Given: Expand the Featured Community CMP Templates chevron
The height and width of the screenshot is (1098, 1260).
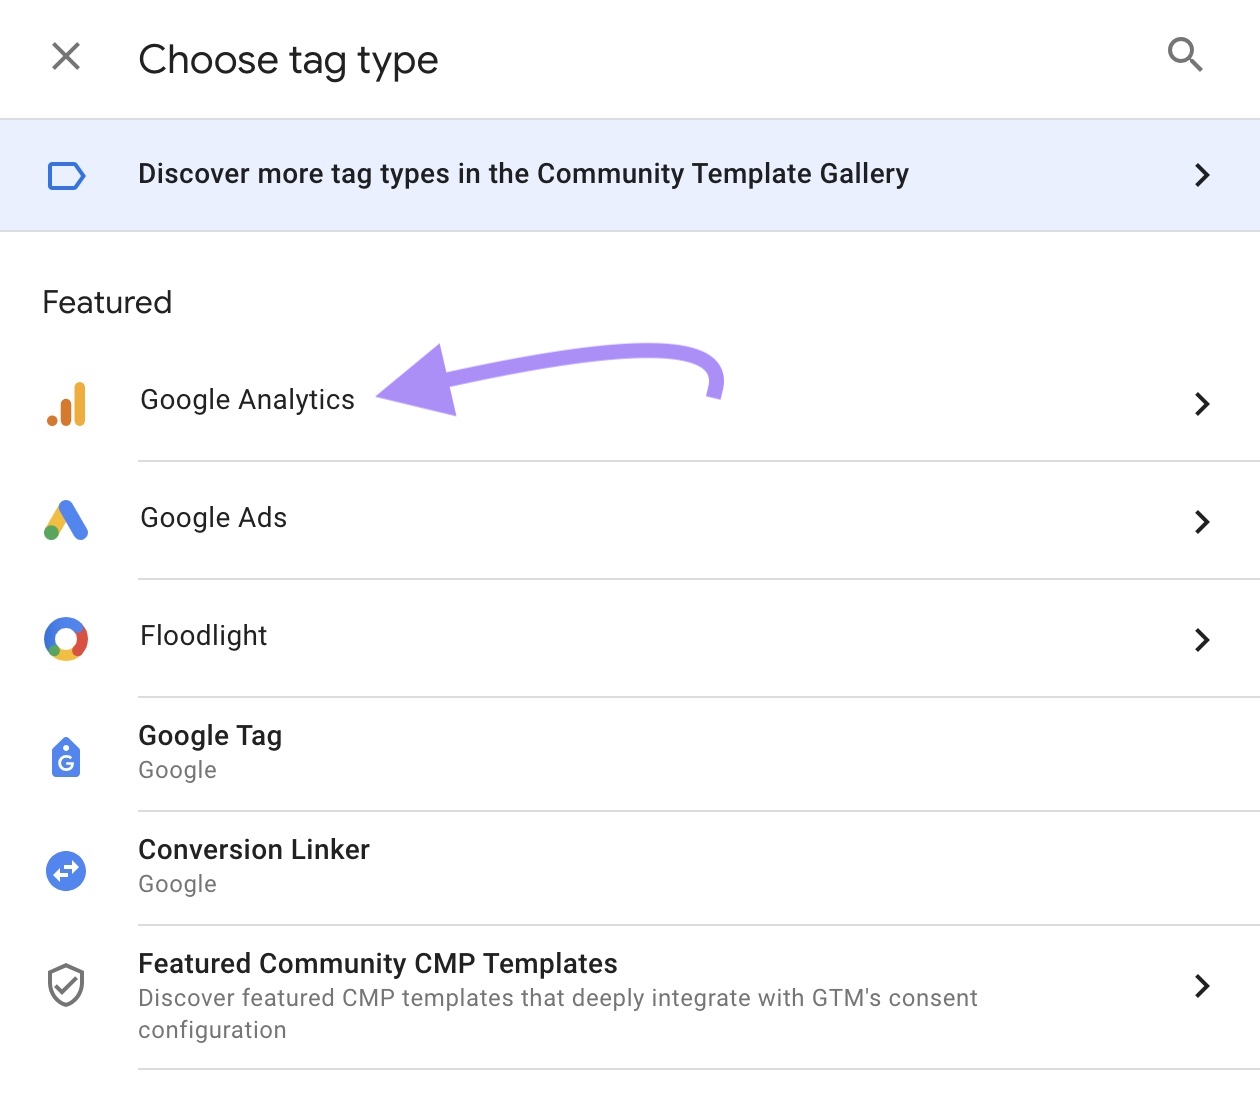Looking at the screenshot, I should click(1202, 986).
